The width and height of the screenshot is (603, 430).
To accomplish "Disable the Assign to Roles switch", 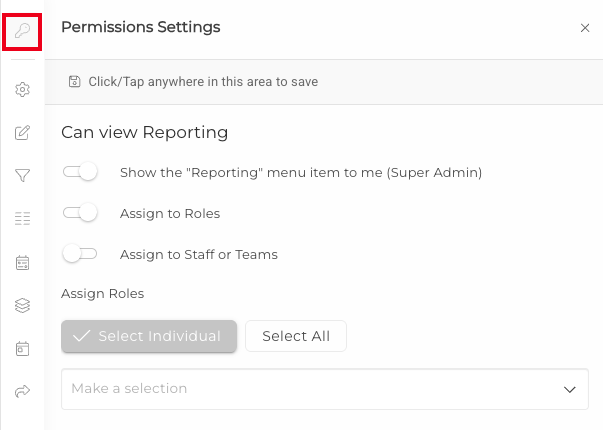I will [80, 213].
